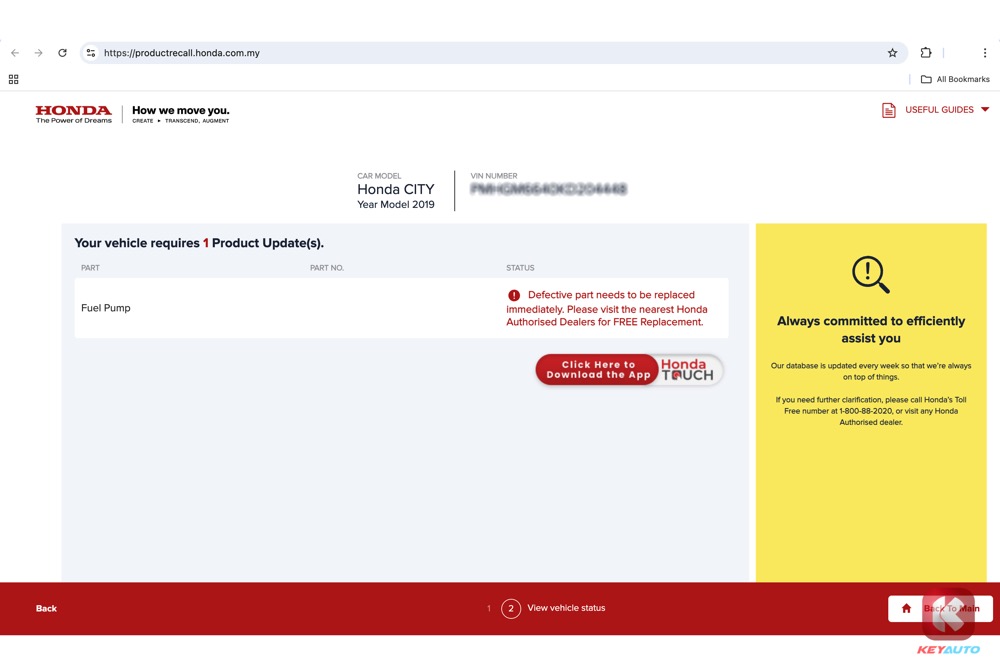Click the Honda logo in the header
The image size is (1000, 667).
coord(73,114)
